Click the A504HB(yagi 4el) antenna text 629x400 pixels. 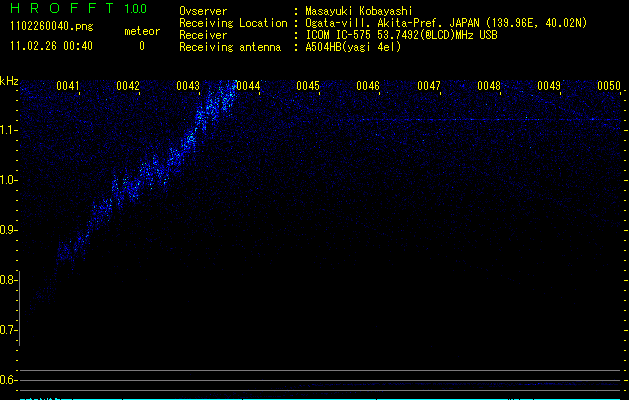353,47
